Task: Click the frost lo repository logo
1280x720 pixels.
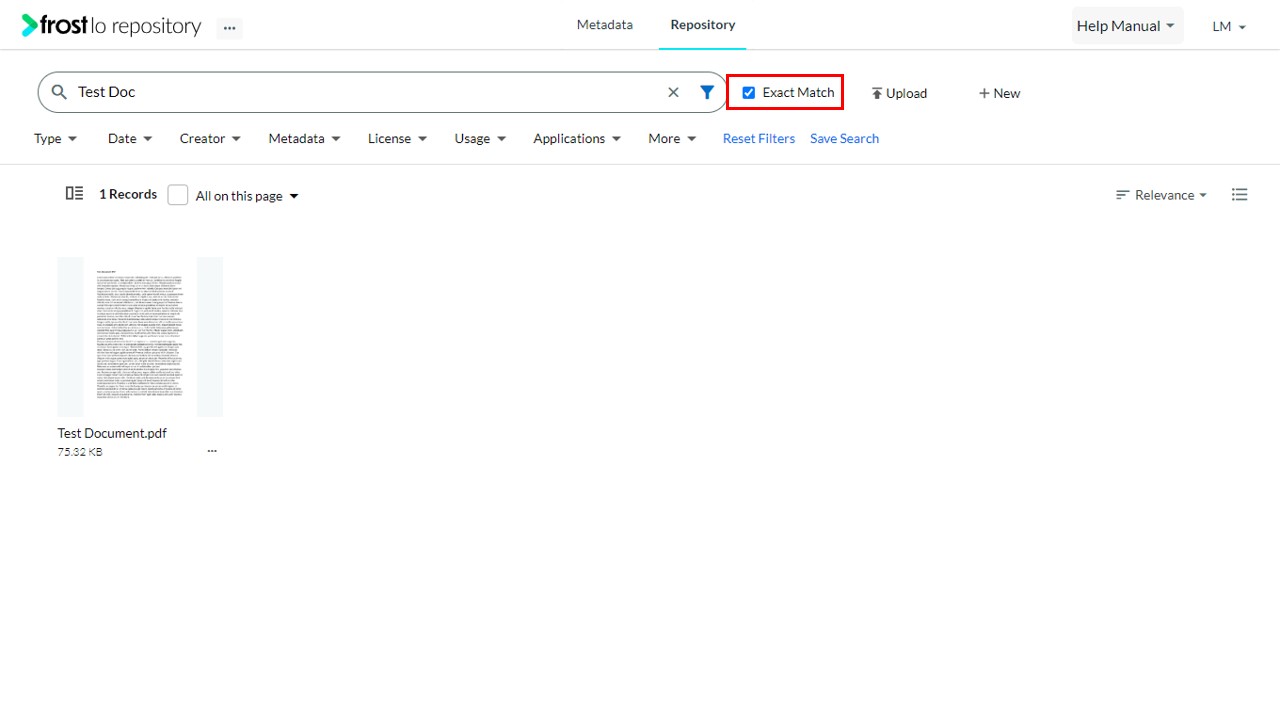Action: pyautogui.click(x=111, y=26)
